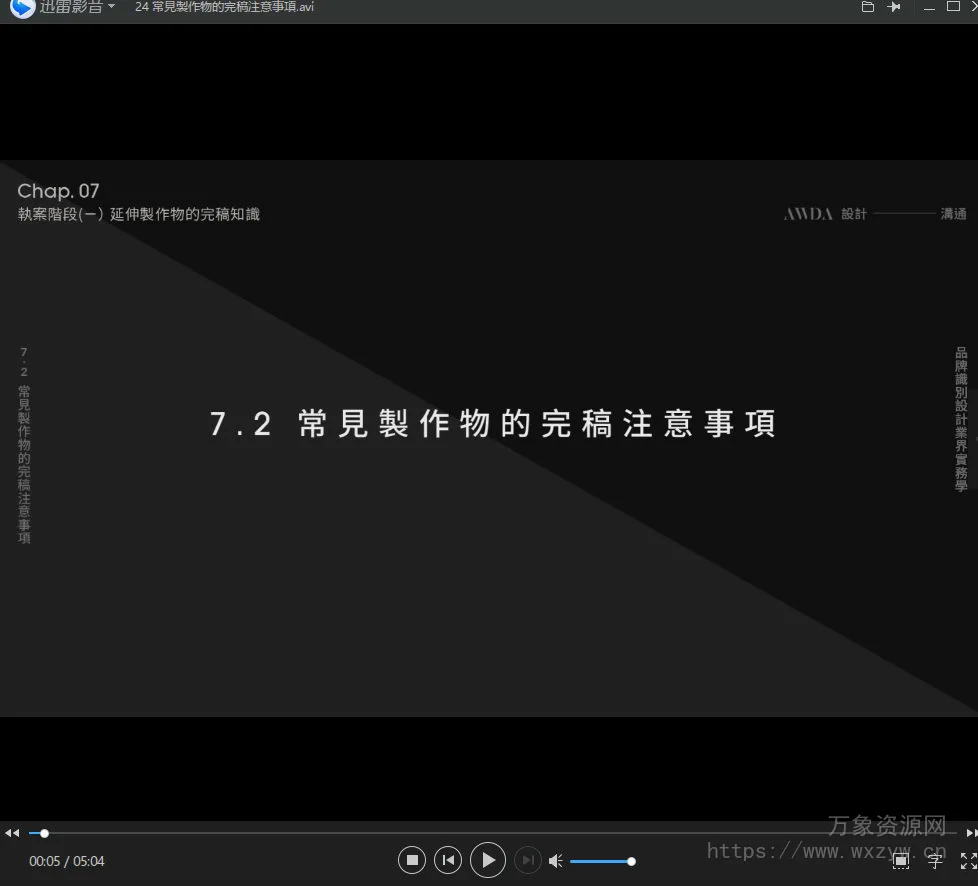Skip to the previous video

coord(448,860)
